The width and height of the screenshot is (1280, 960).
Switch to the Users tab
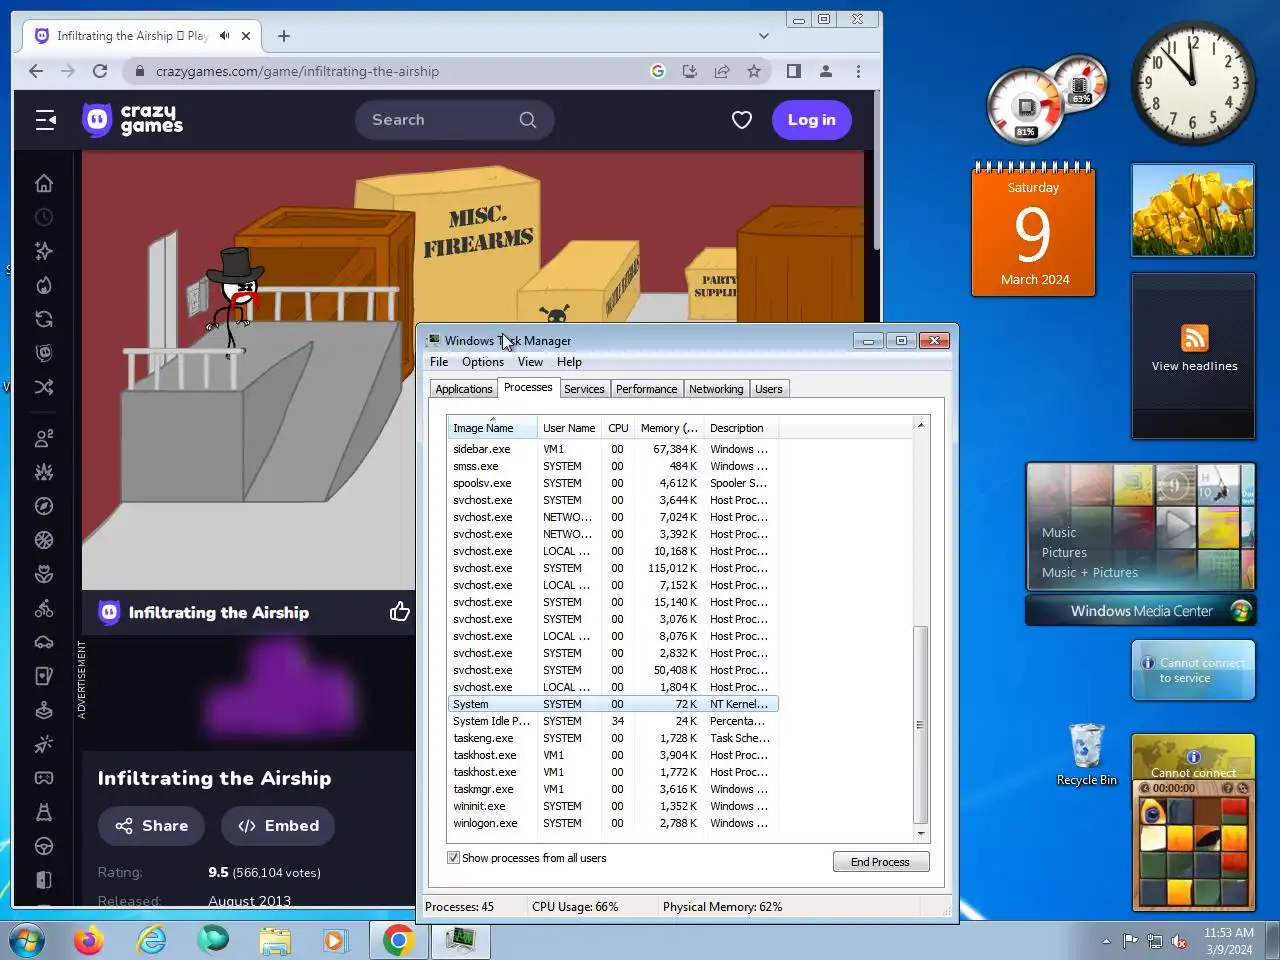click(x=769, y=389)
